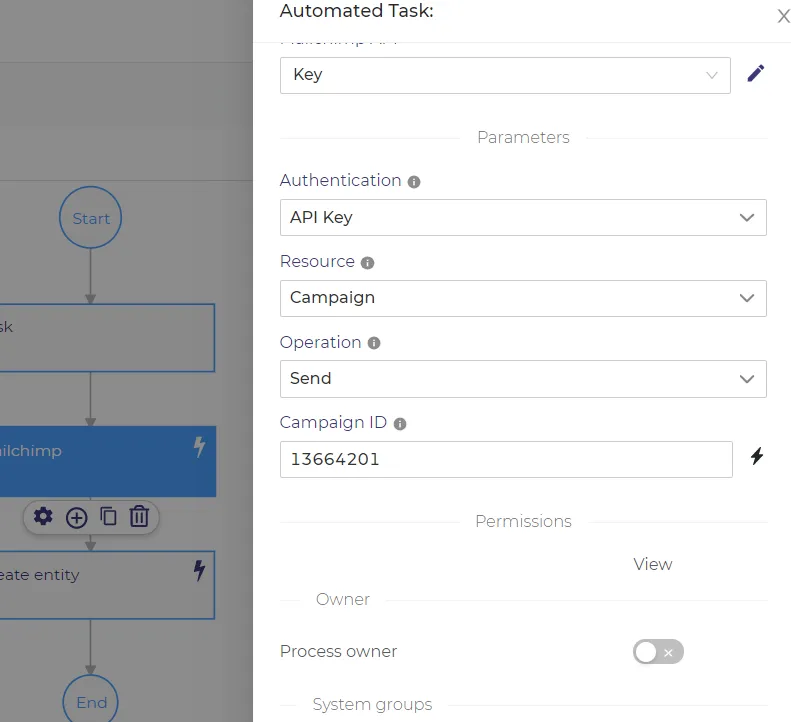Click the System groups label

[x=372, y=704]
